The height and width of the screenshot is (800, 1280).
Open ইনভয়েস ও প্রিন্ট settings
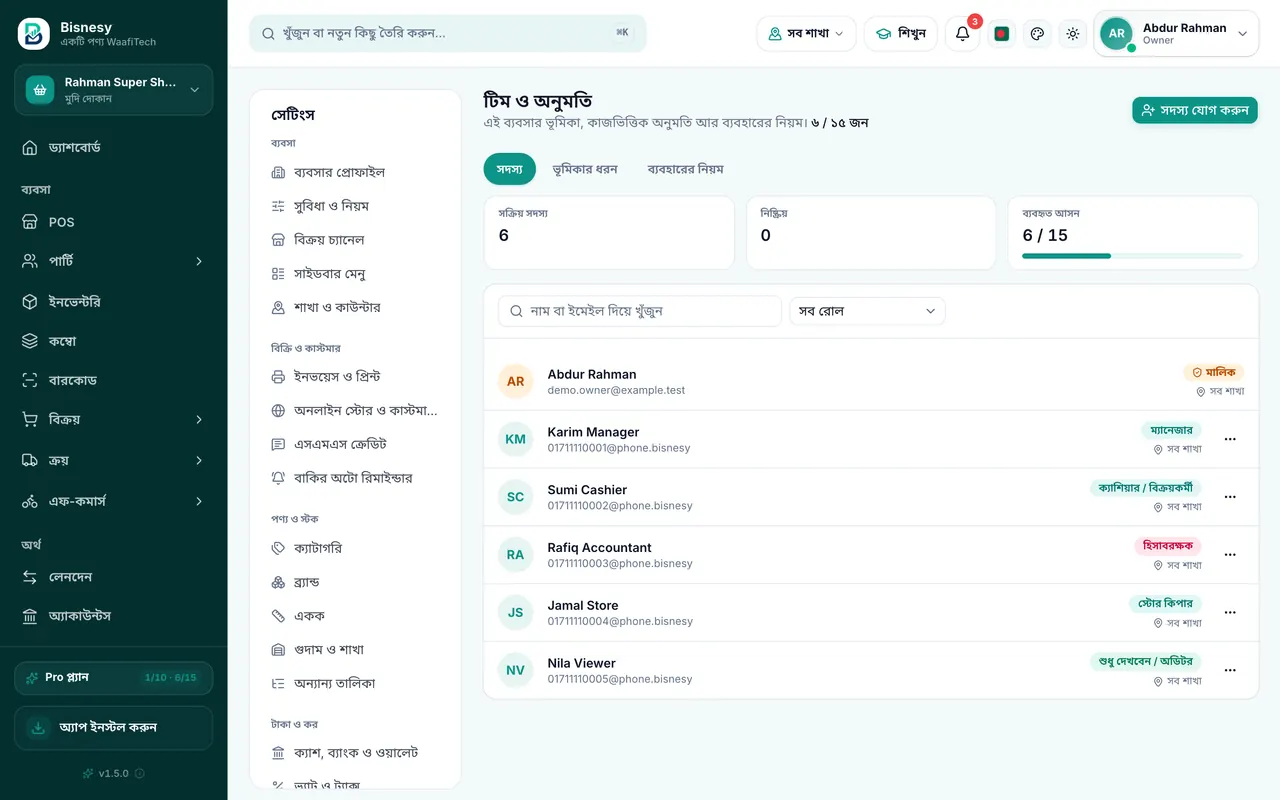tap(355, 377)
